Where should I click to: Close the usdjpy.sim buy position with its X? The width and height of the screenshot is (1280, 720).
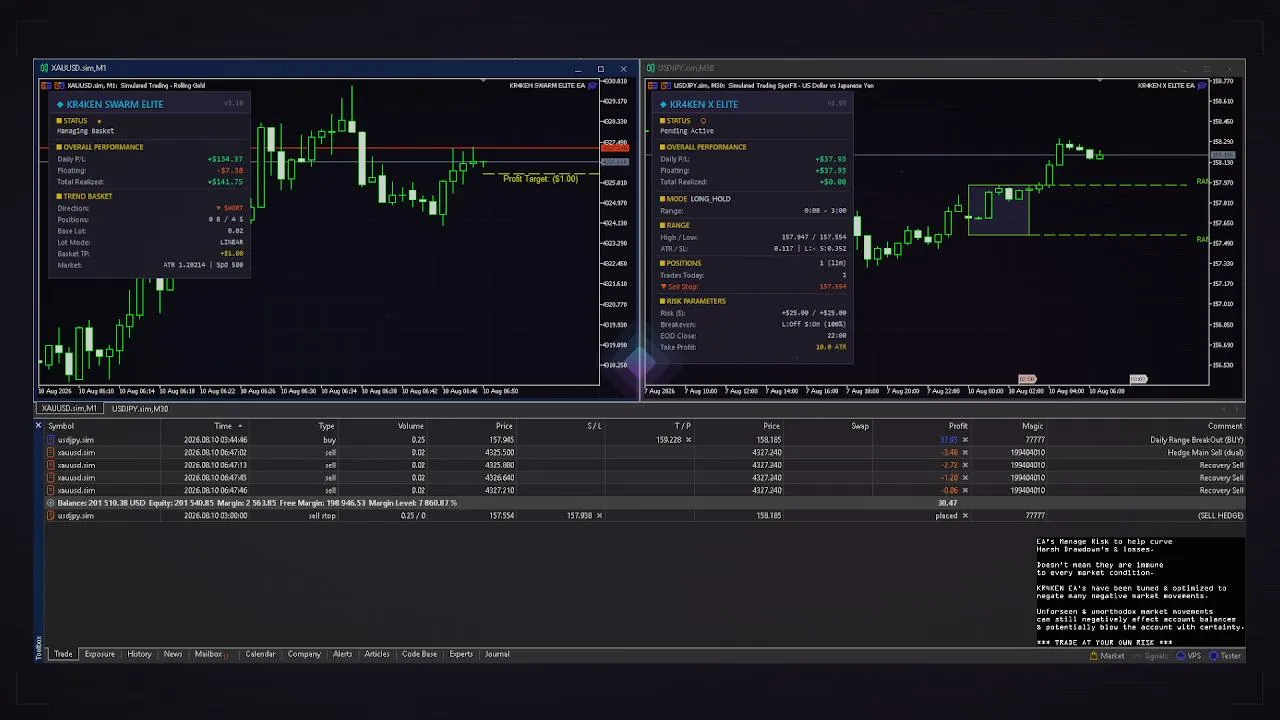965,440
